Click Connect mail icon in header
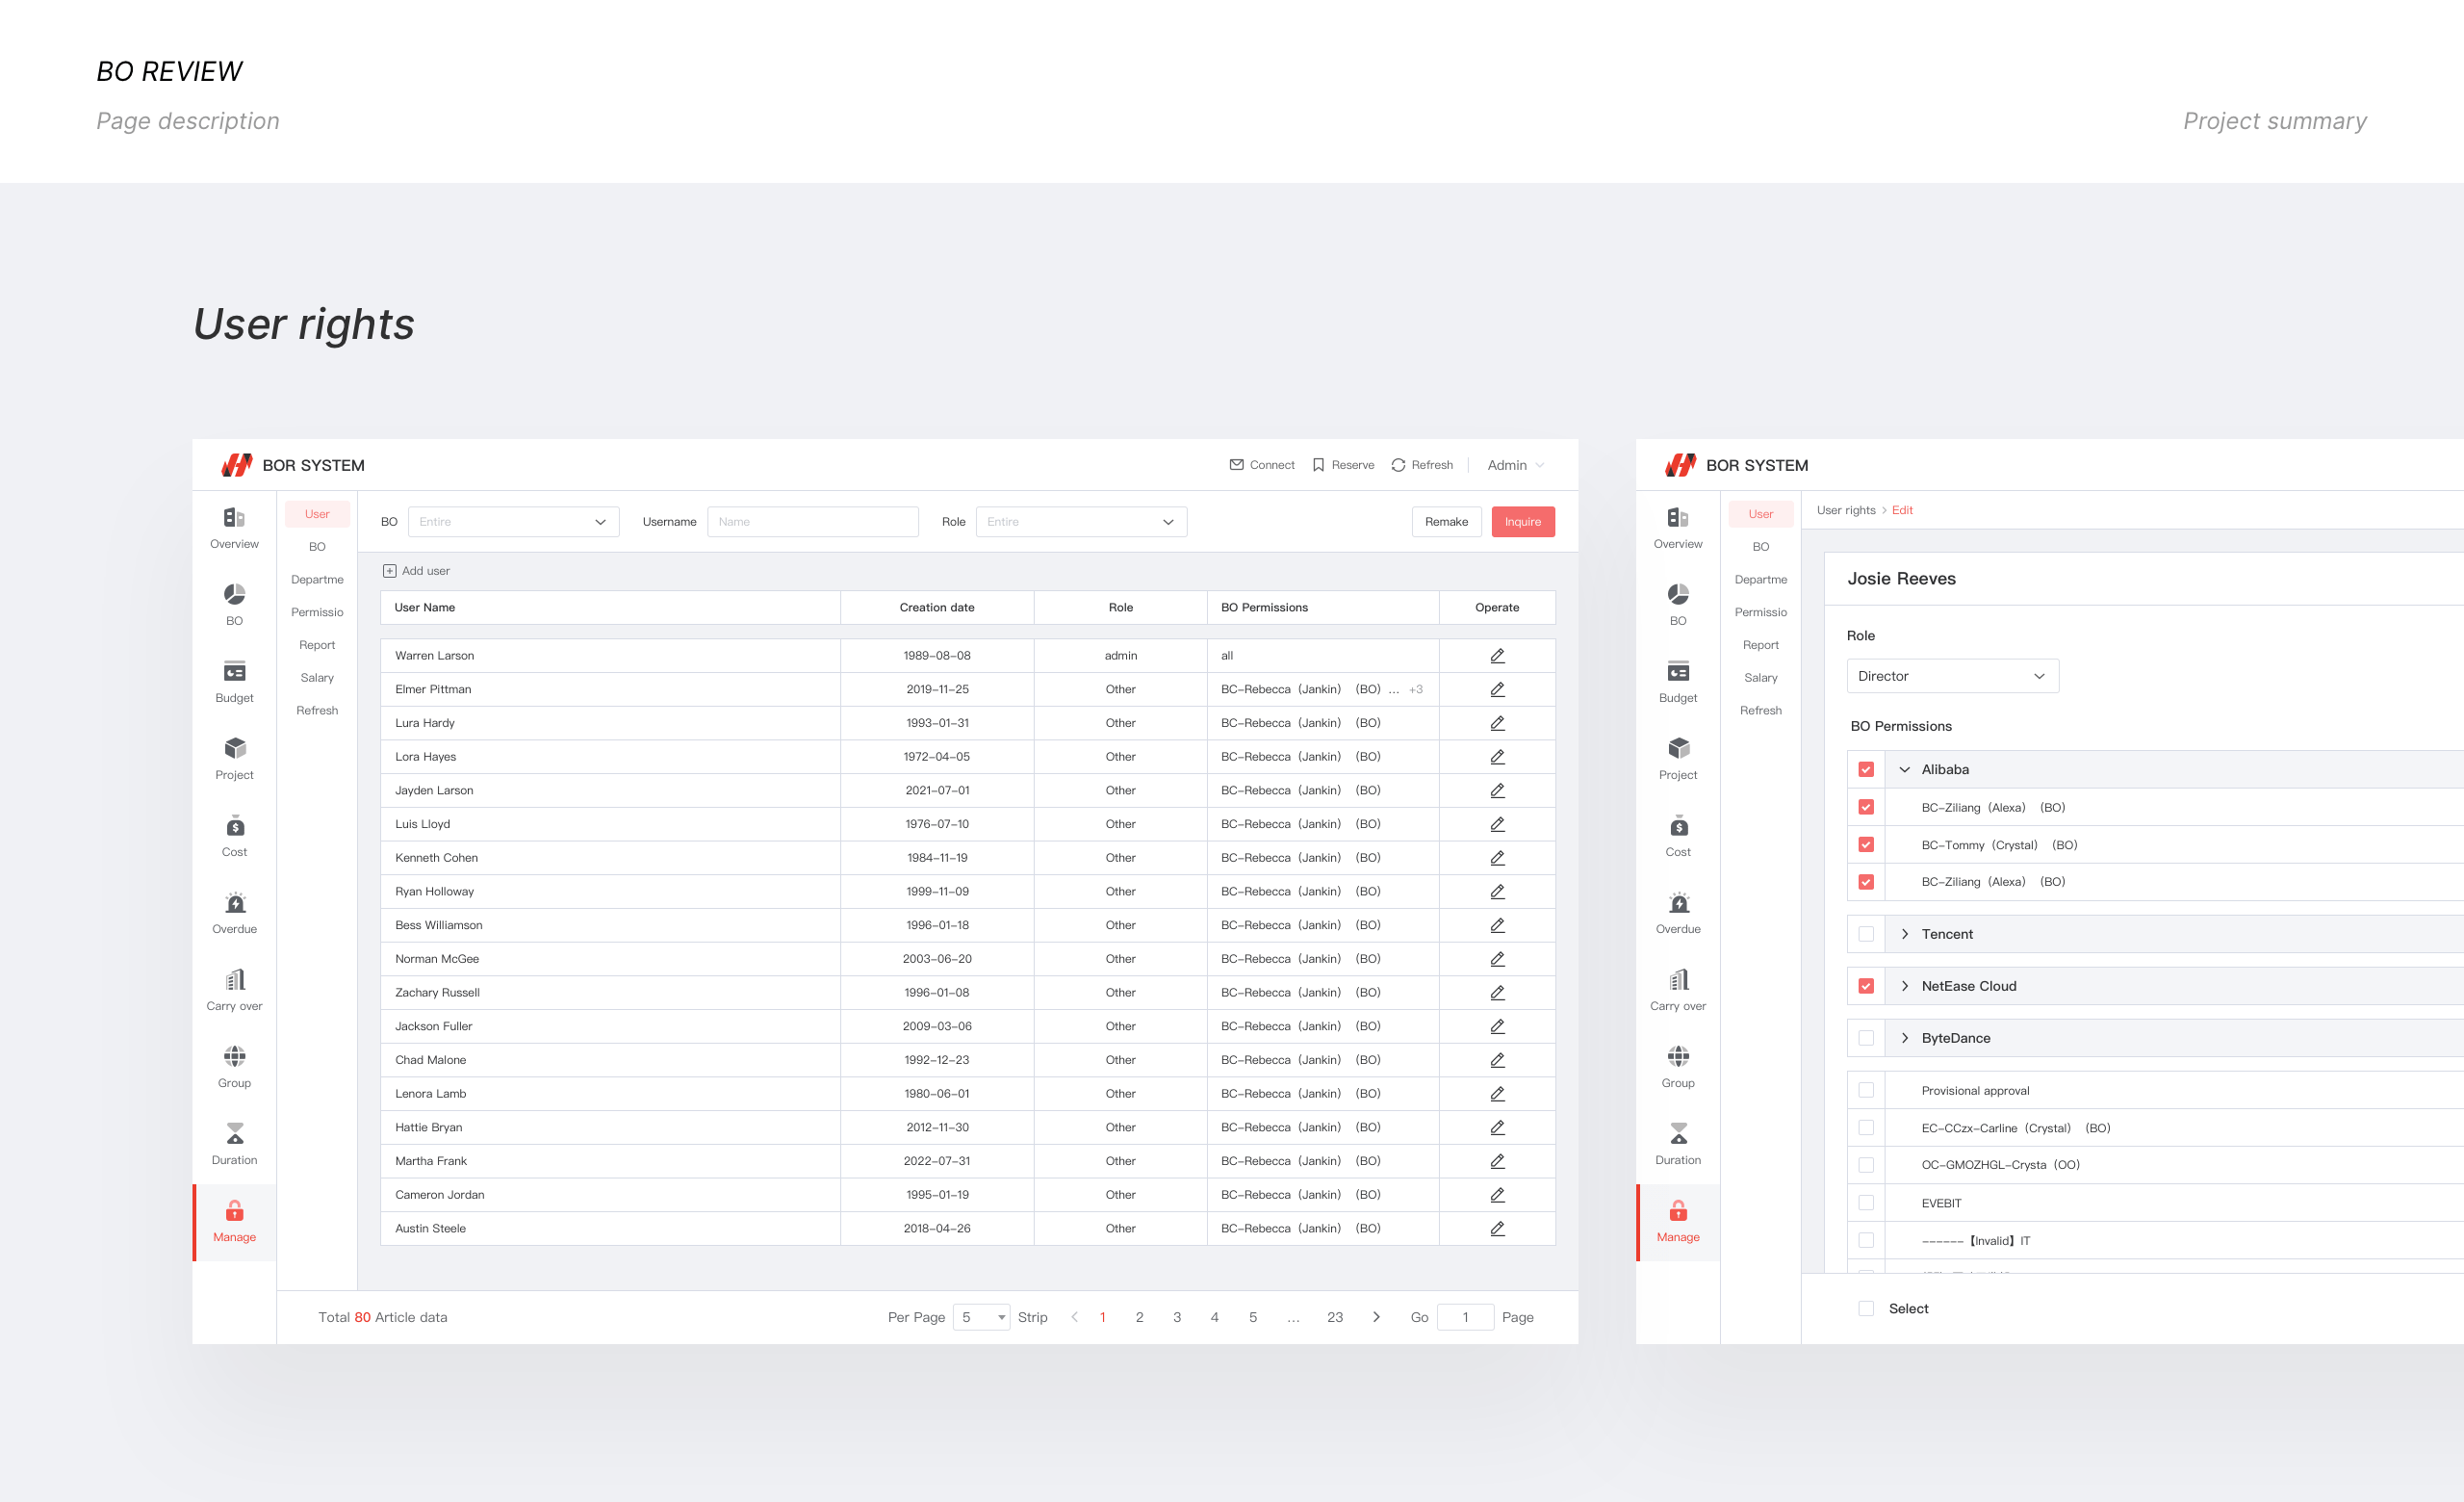This screenshot has width=2464, height=1502. tap(1237, 465)
